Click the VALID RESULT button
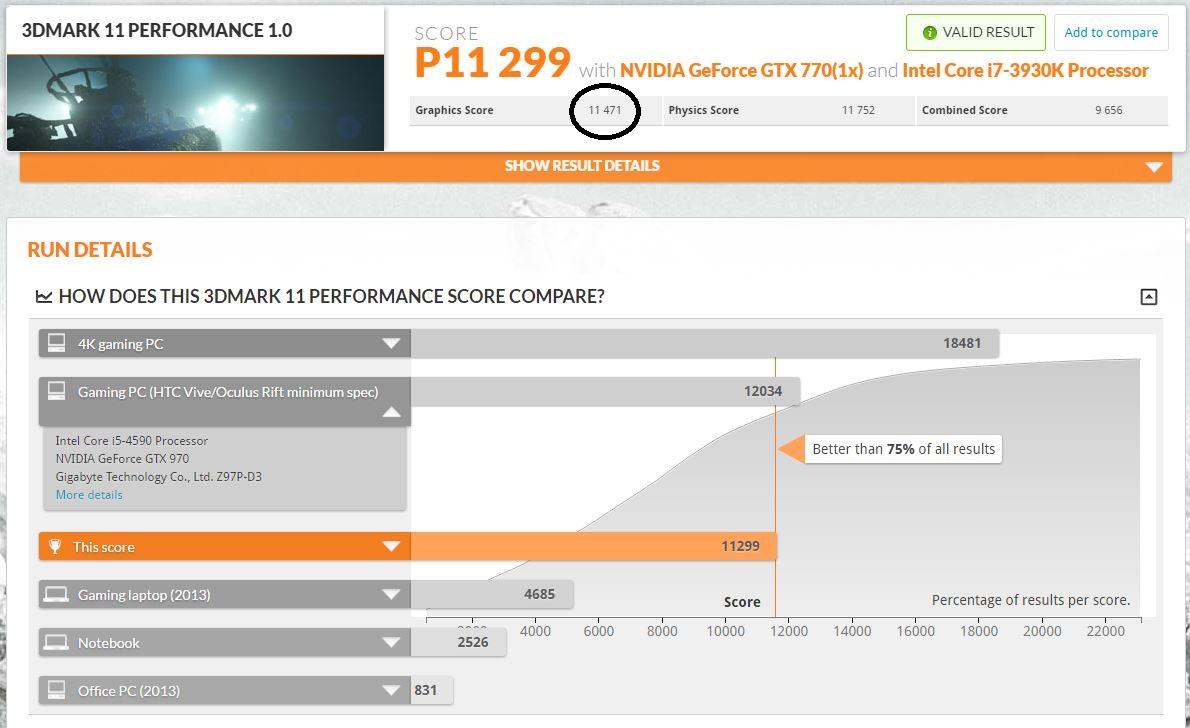Image resolution: width=1190 pixels, height=728 pixels. [x=975, y=33]
